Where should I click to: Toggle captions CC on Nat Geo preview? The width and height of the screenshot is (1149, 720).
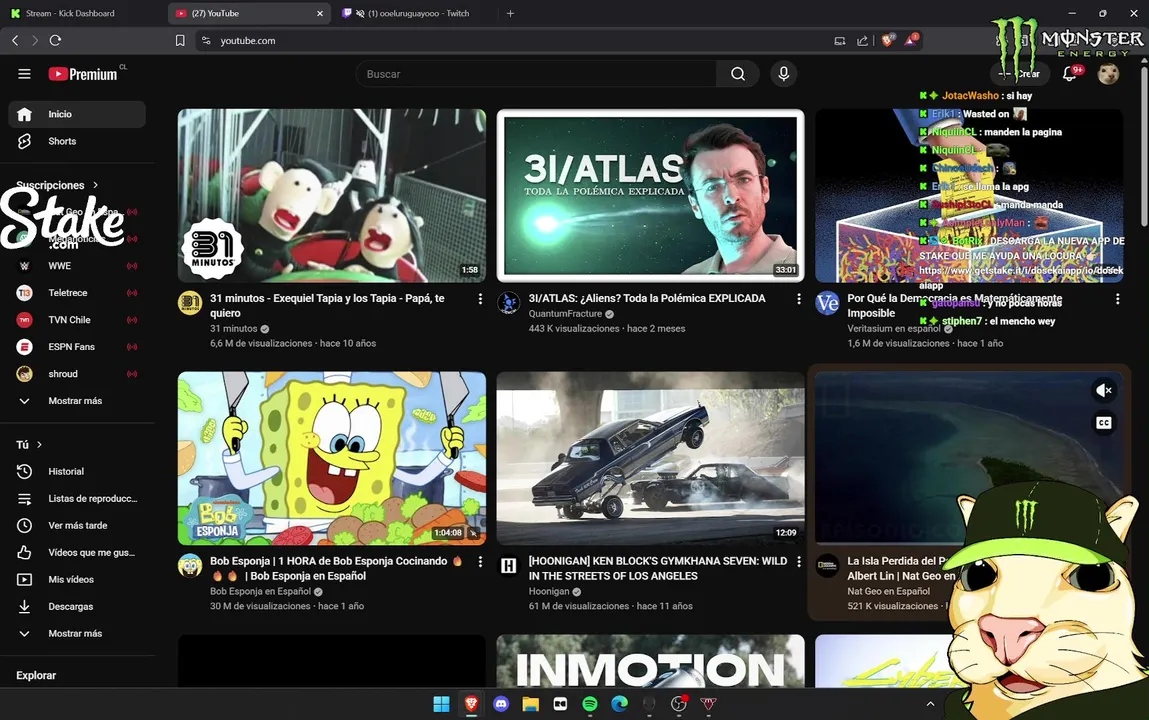point(1104,423)
